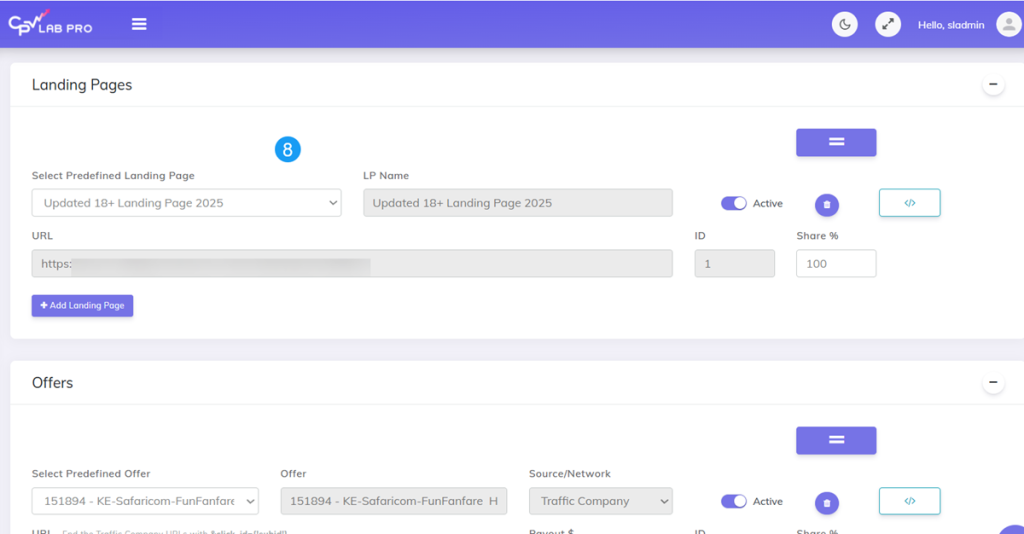Open the Source/Network Traffic Company dropdown
Image resolution: width=1024 pixels, height=534 pixels.
pyautogui.click(x=601, y=501)
